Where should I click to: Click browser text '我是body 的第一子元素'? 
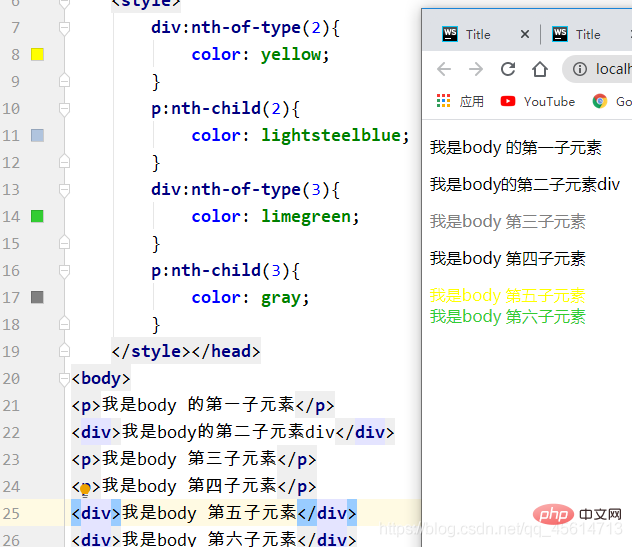(516, 148)
